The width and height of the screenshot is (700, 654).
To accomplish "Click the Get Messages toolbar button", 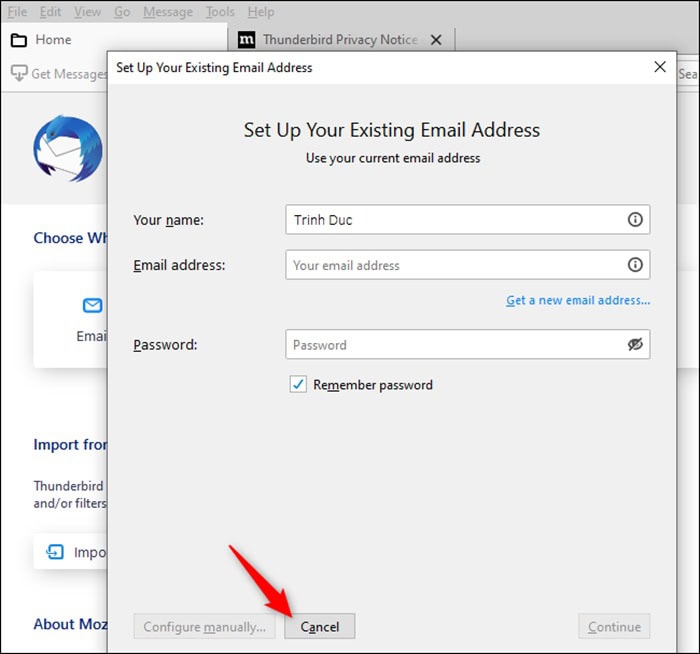I will [59, 73].
